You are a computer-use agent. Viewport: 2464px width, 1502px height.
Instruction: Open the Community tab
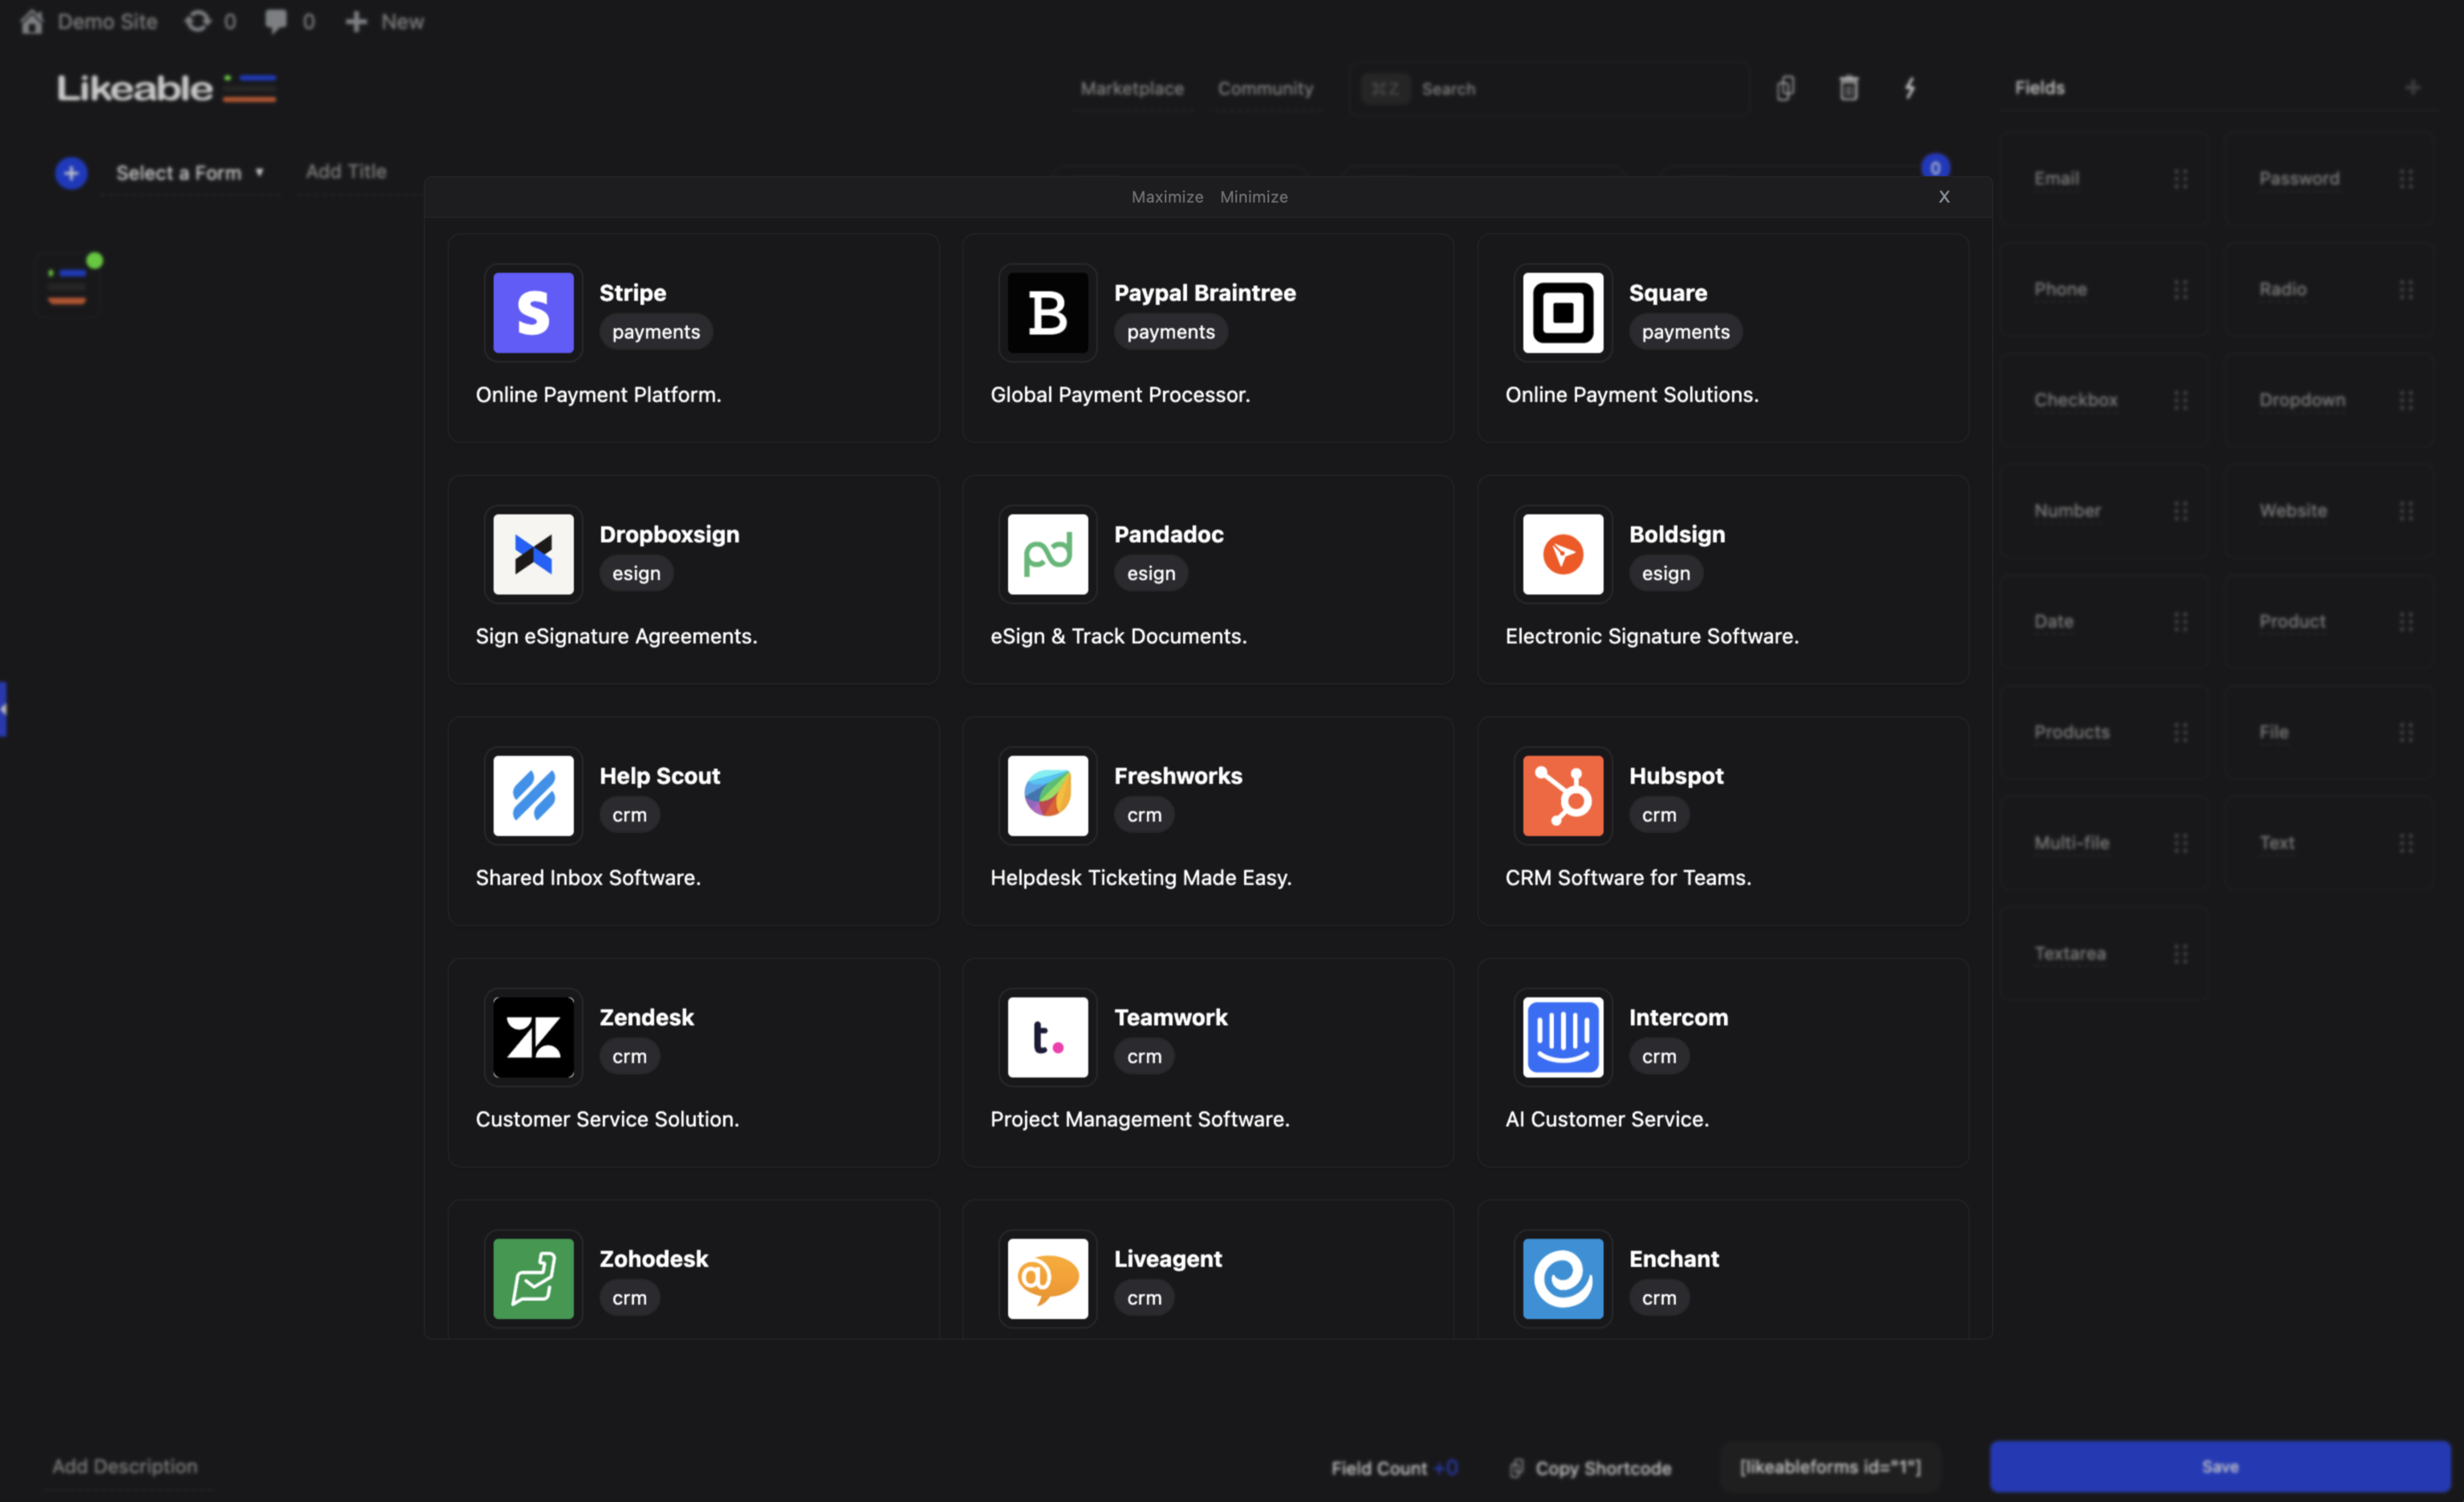[x=1265, y=89]
